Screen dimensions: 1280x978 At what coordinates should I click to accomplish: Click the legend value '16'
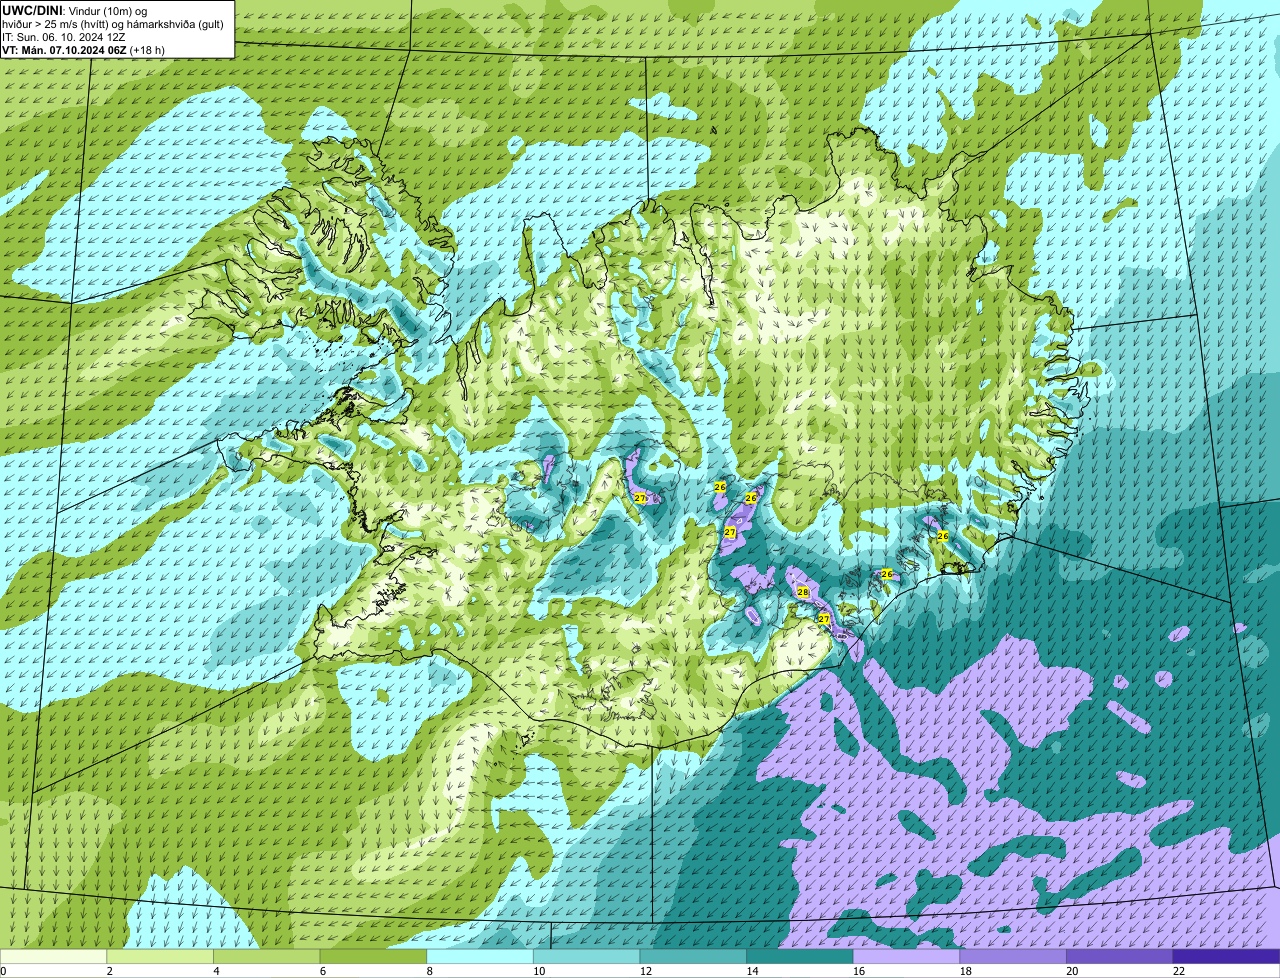click(x=859, y=971)
